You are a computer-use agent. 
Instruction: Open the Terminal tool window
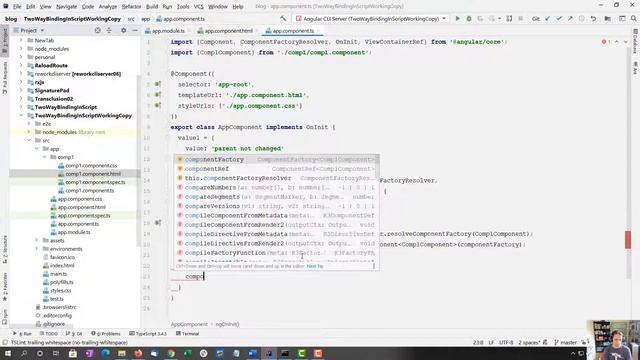coord(188,333)
